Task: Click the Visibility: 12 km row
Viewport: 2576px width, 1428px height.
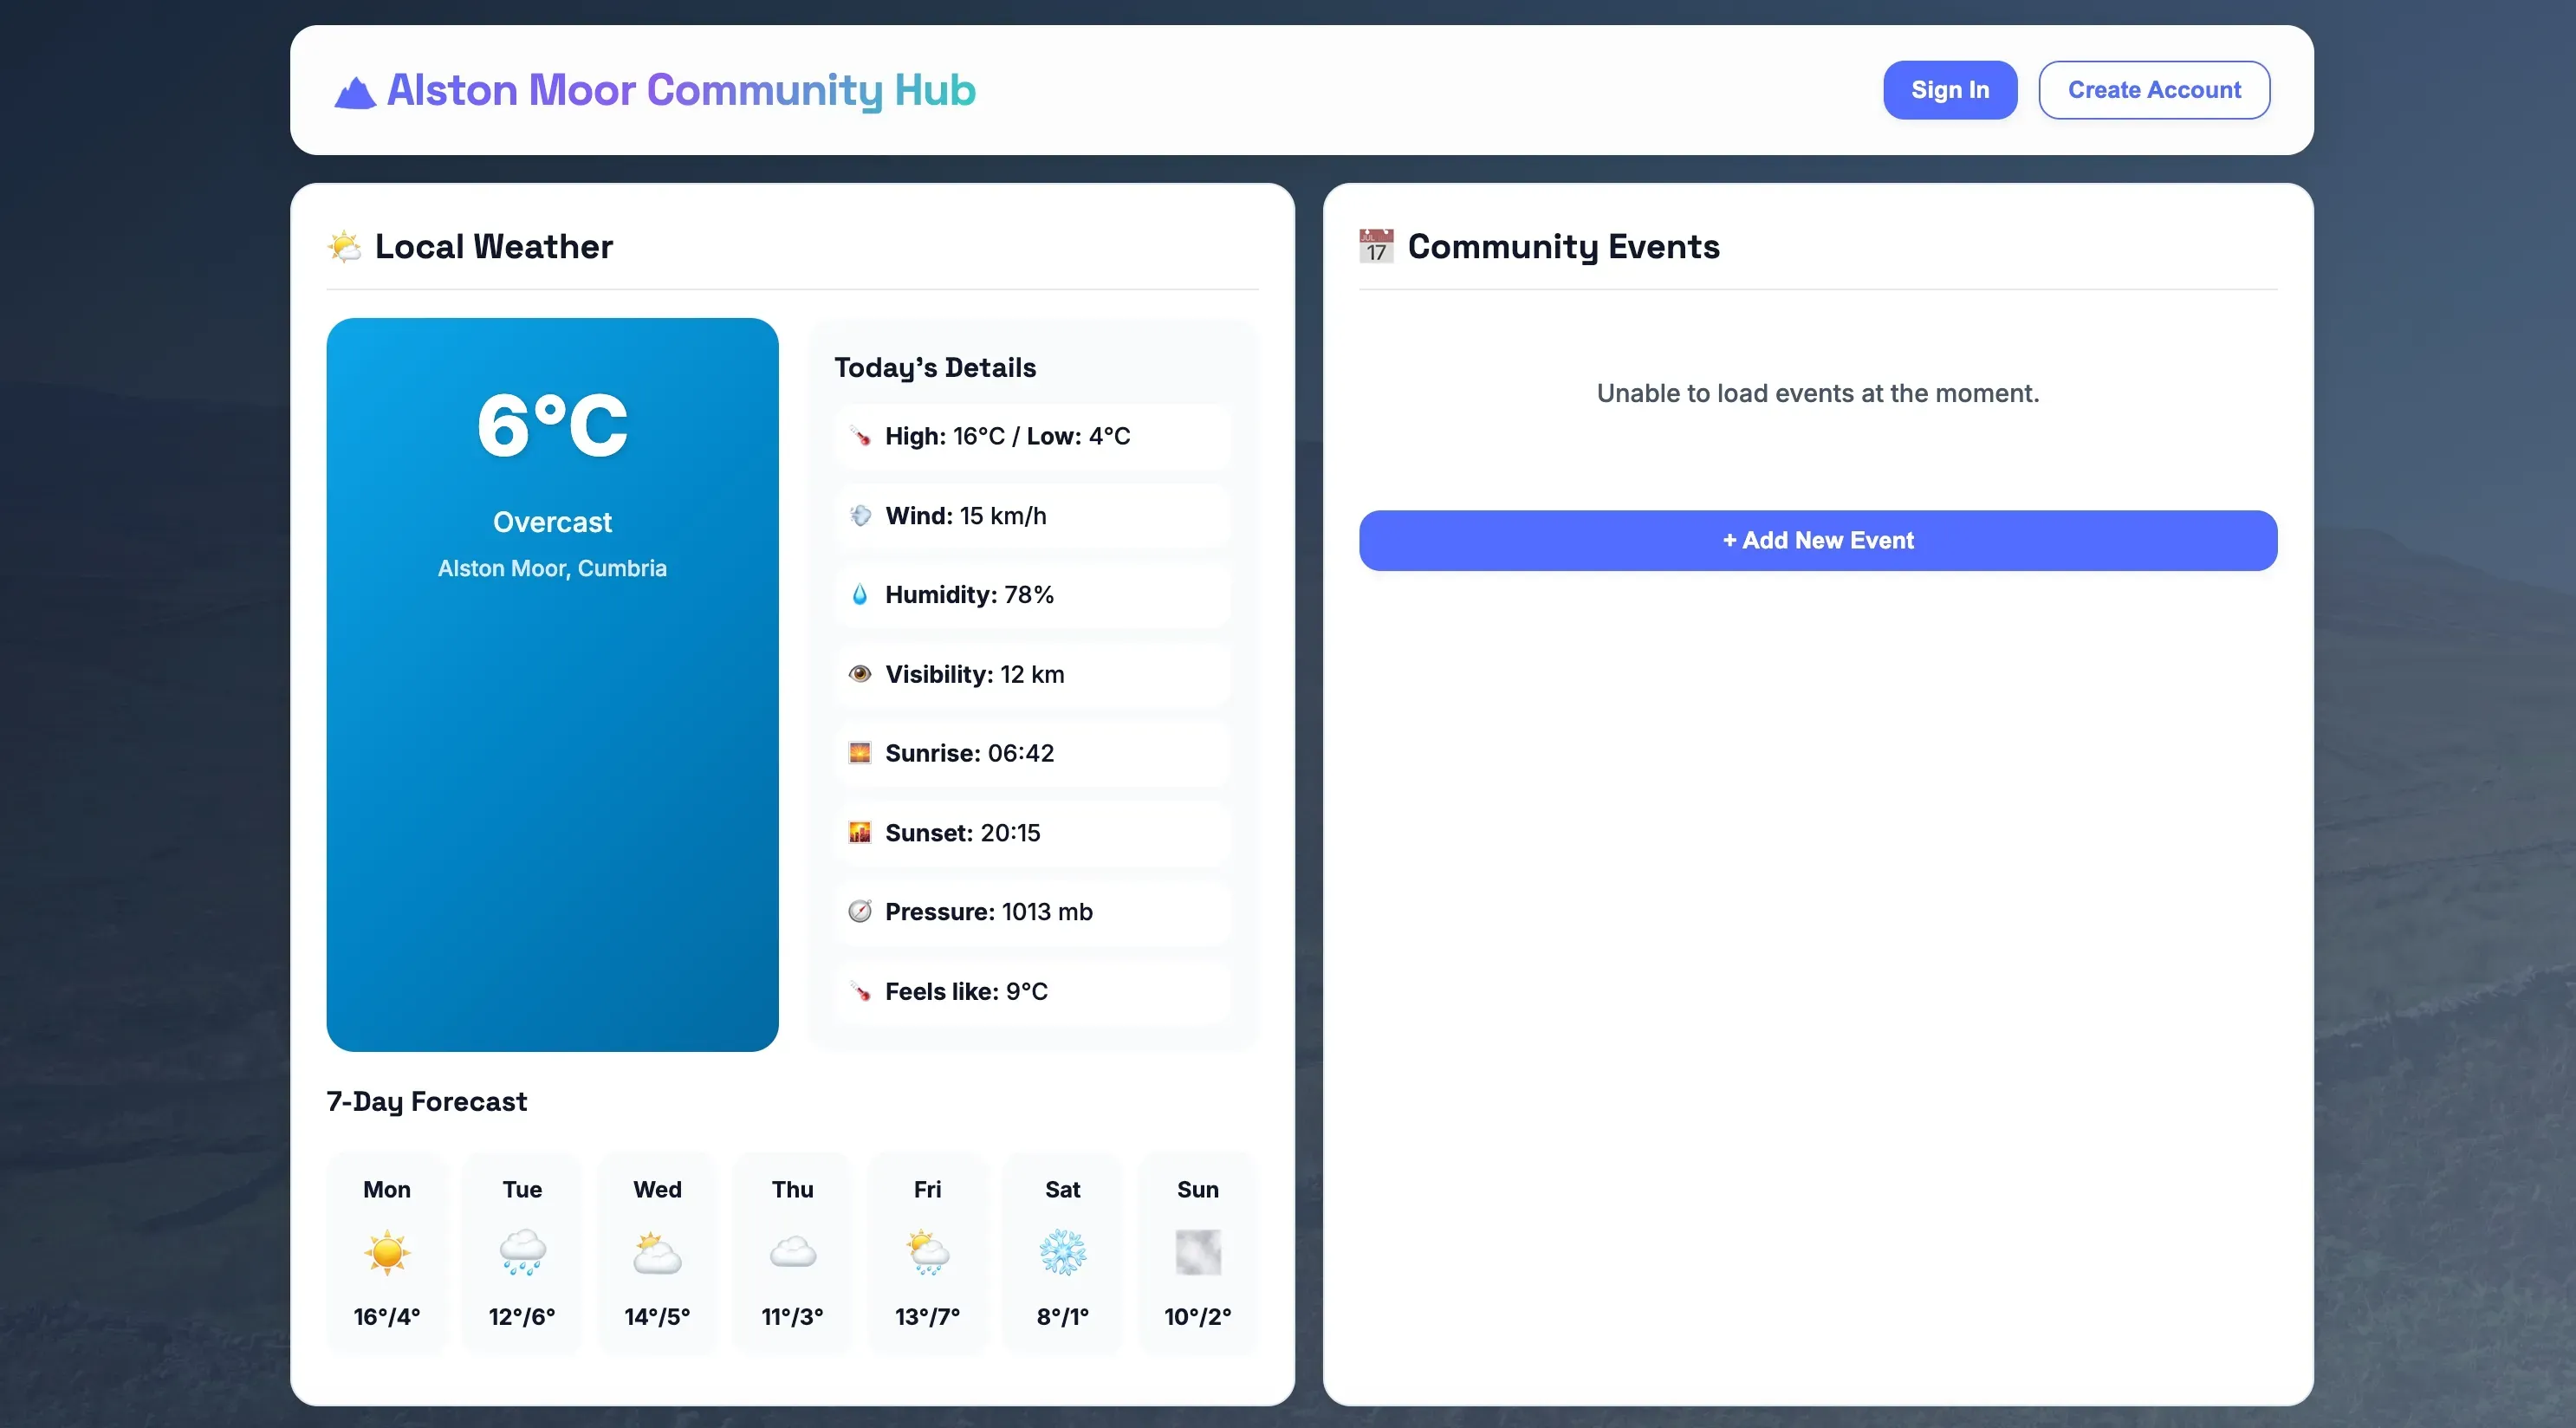Action: [1032, 674]
